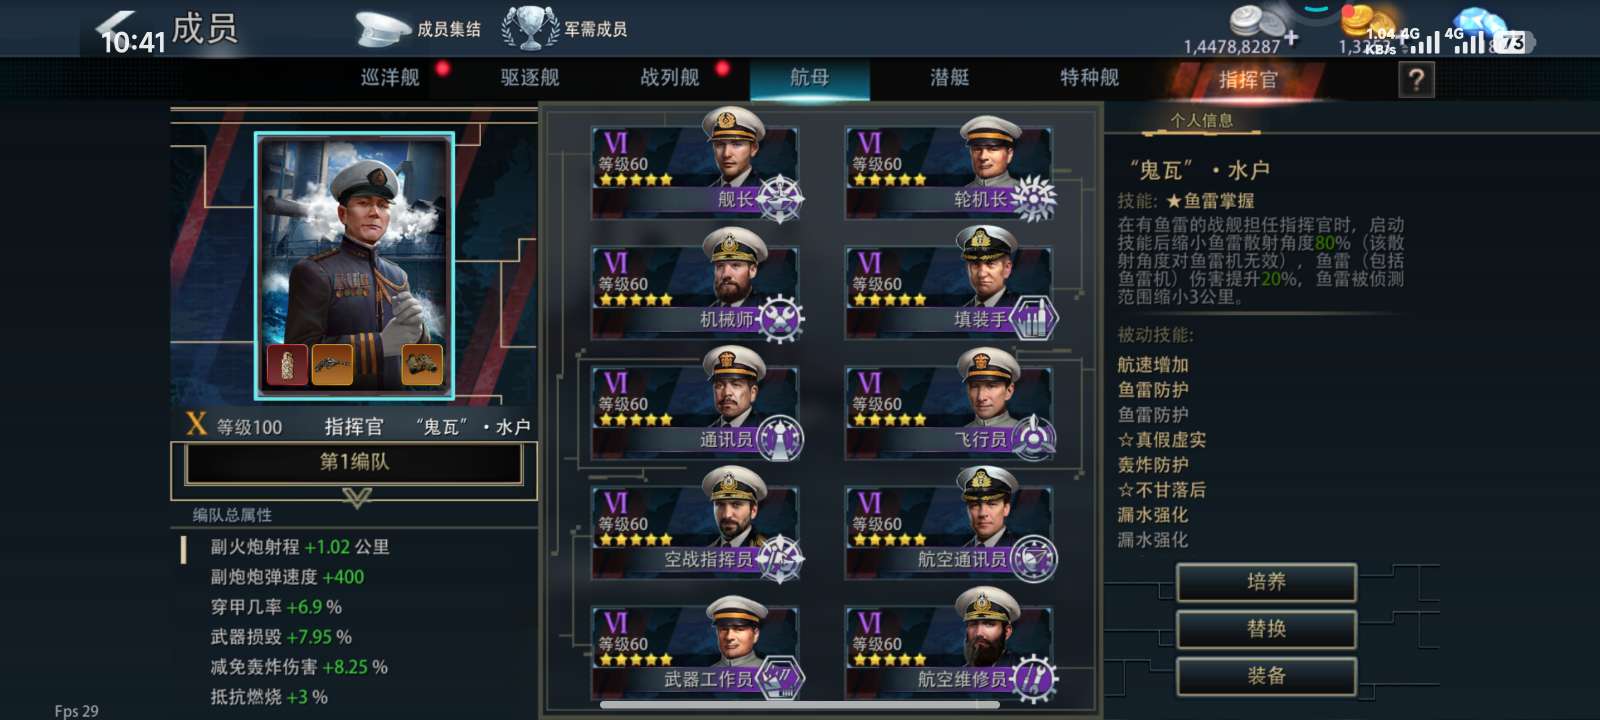This screenshot has width=1600, height=720.
Task: Open the 指挥官 tab
Action: point(1248,80)
